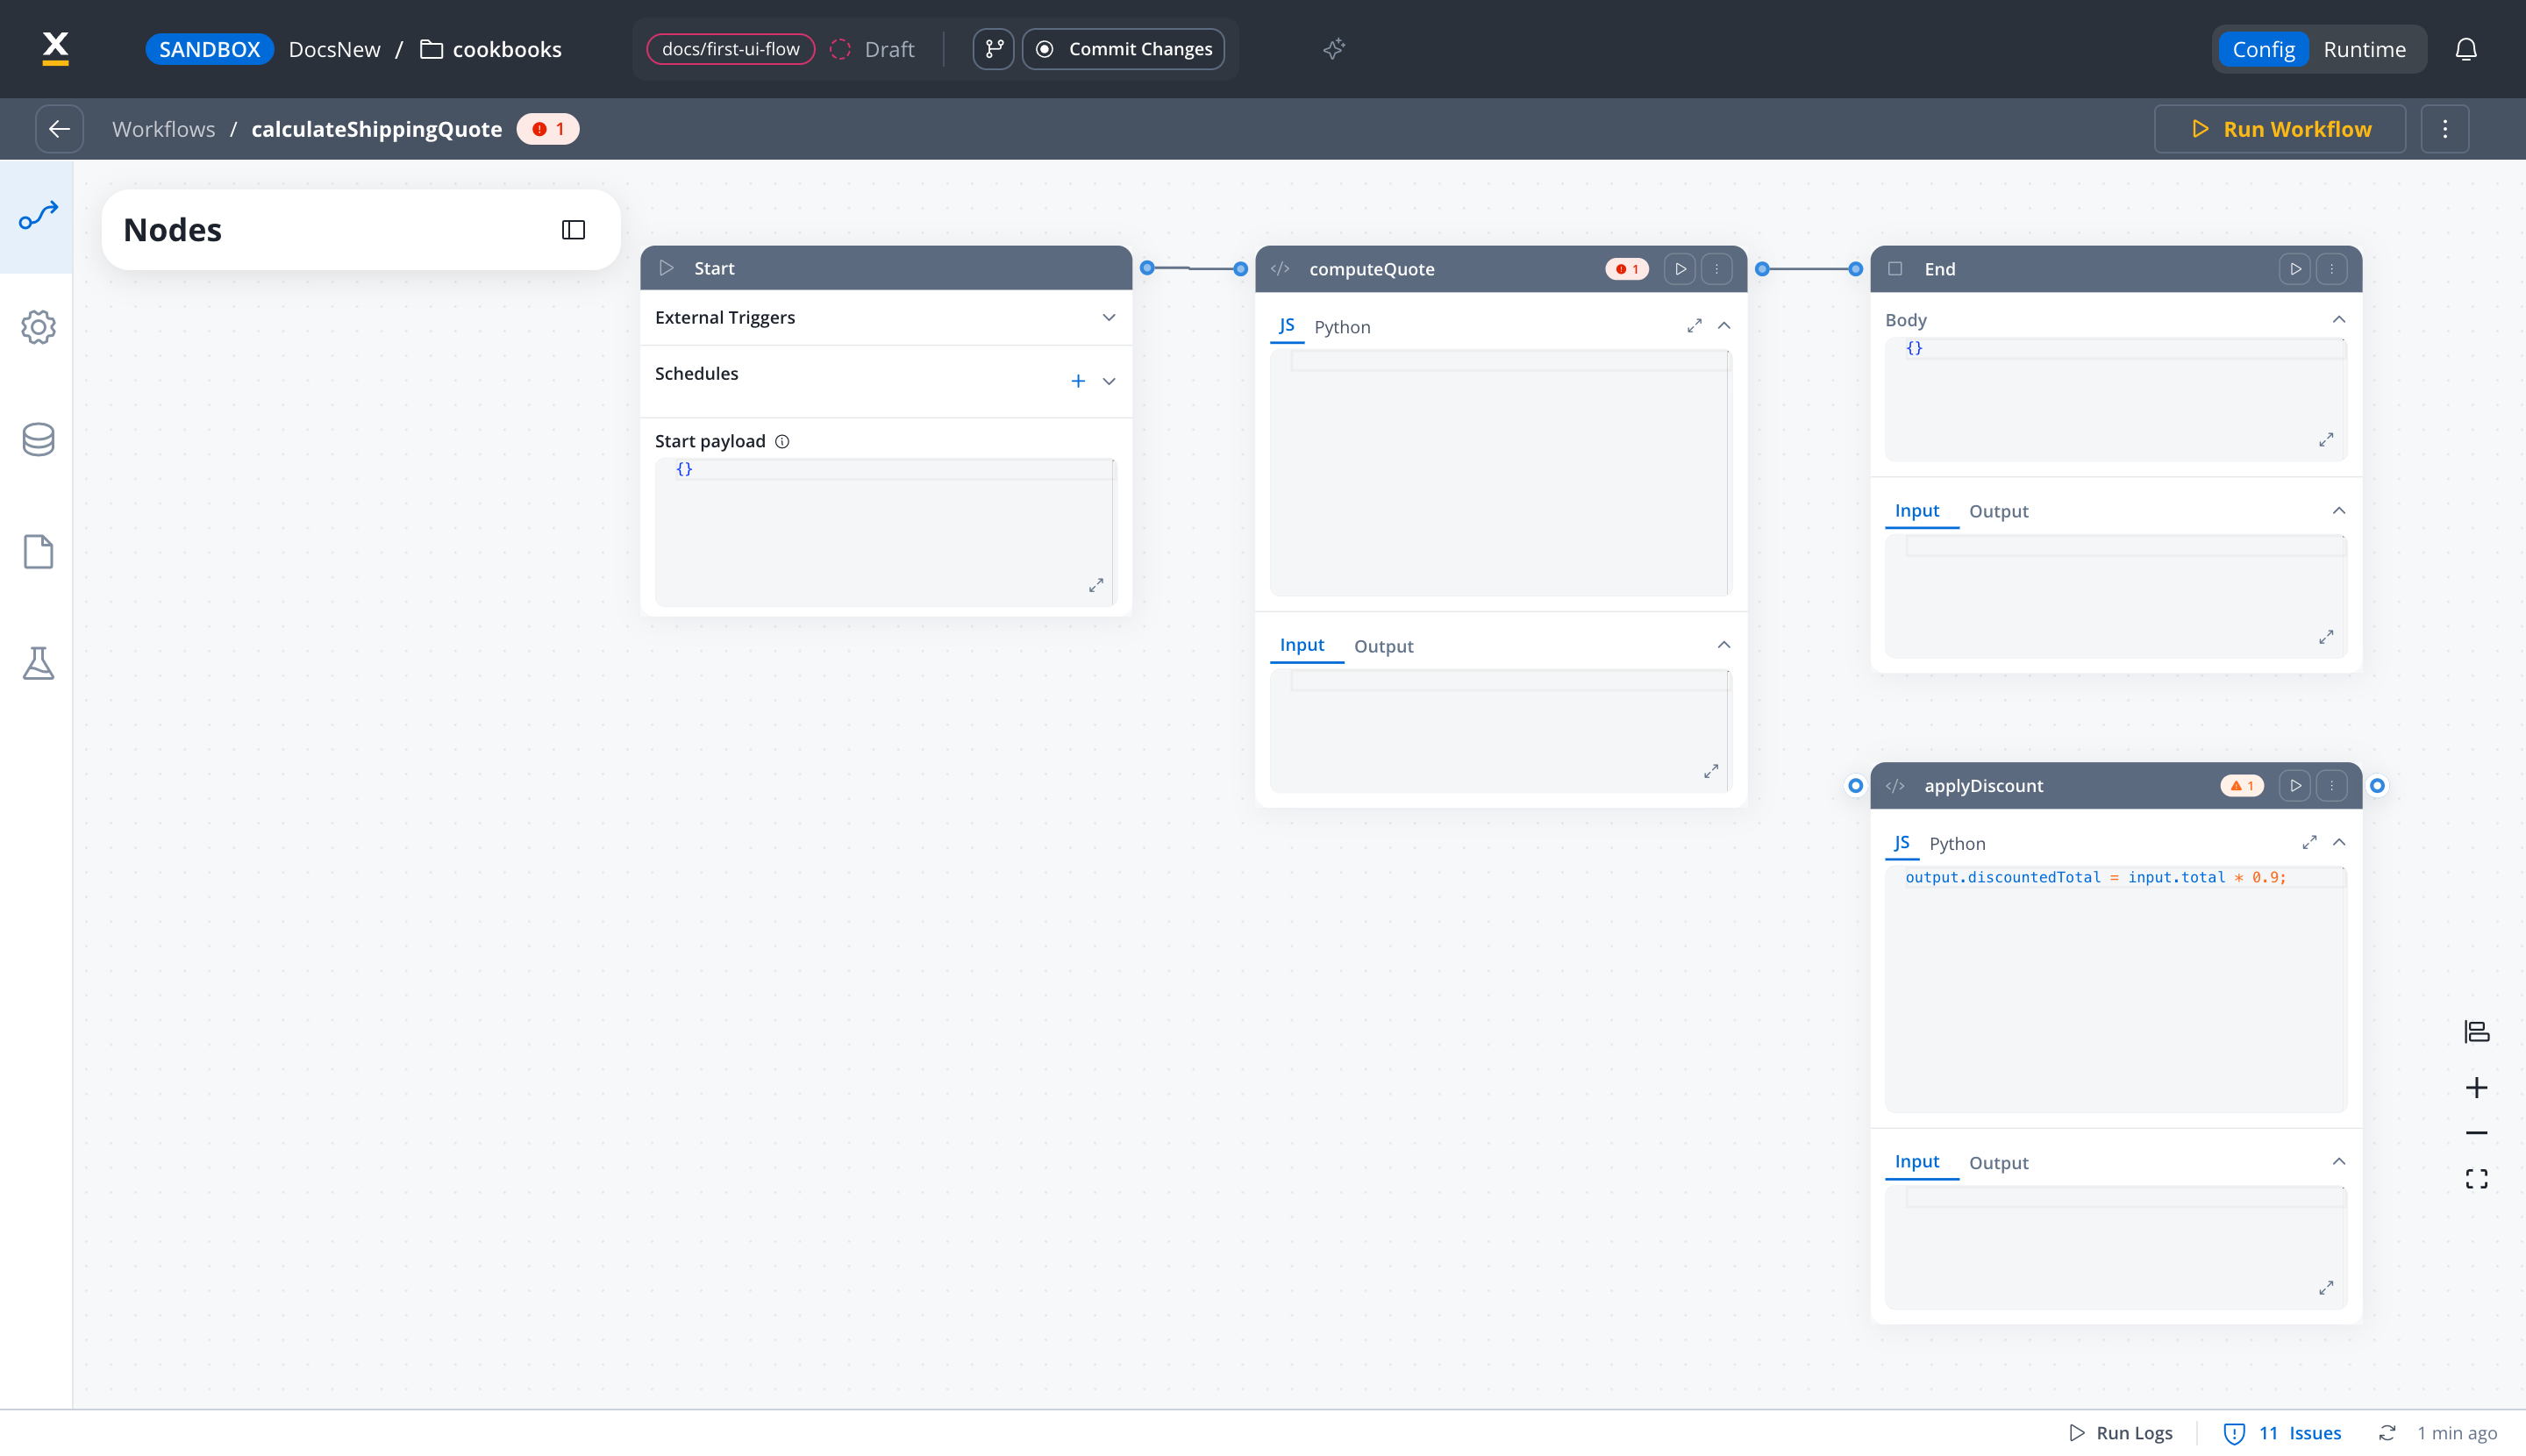Expand the applyDiscount code editor to fullscreen
This screenshot has width=2526, height=1456.
[2309, 843]
